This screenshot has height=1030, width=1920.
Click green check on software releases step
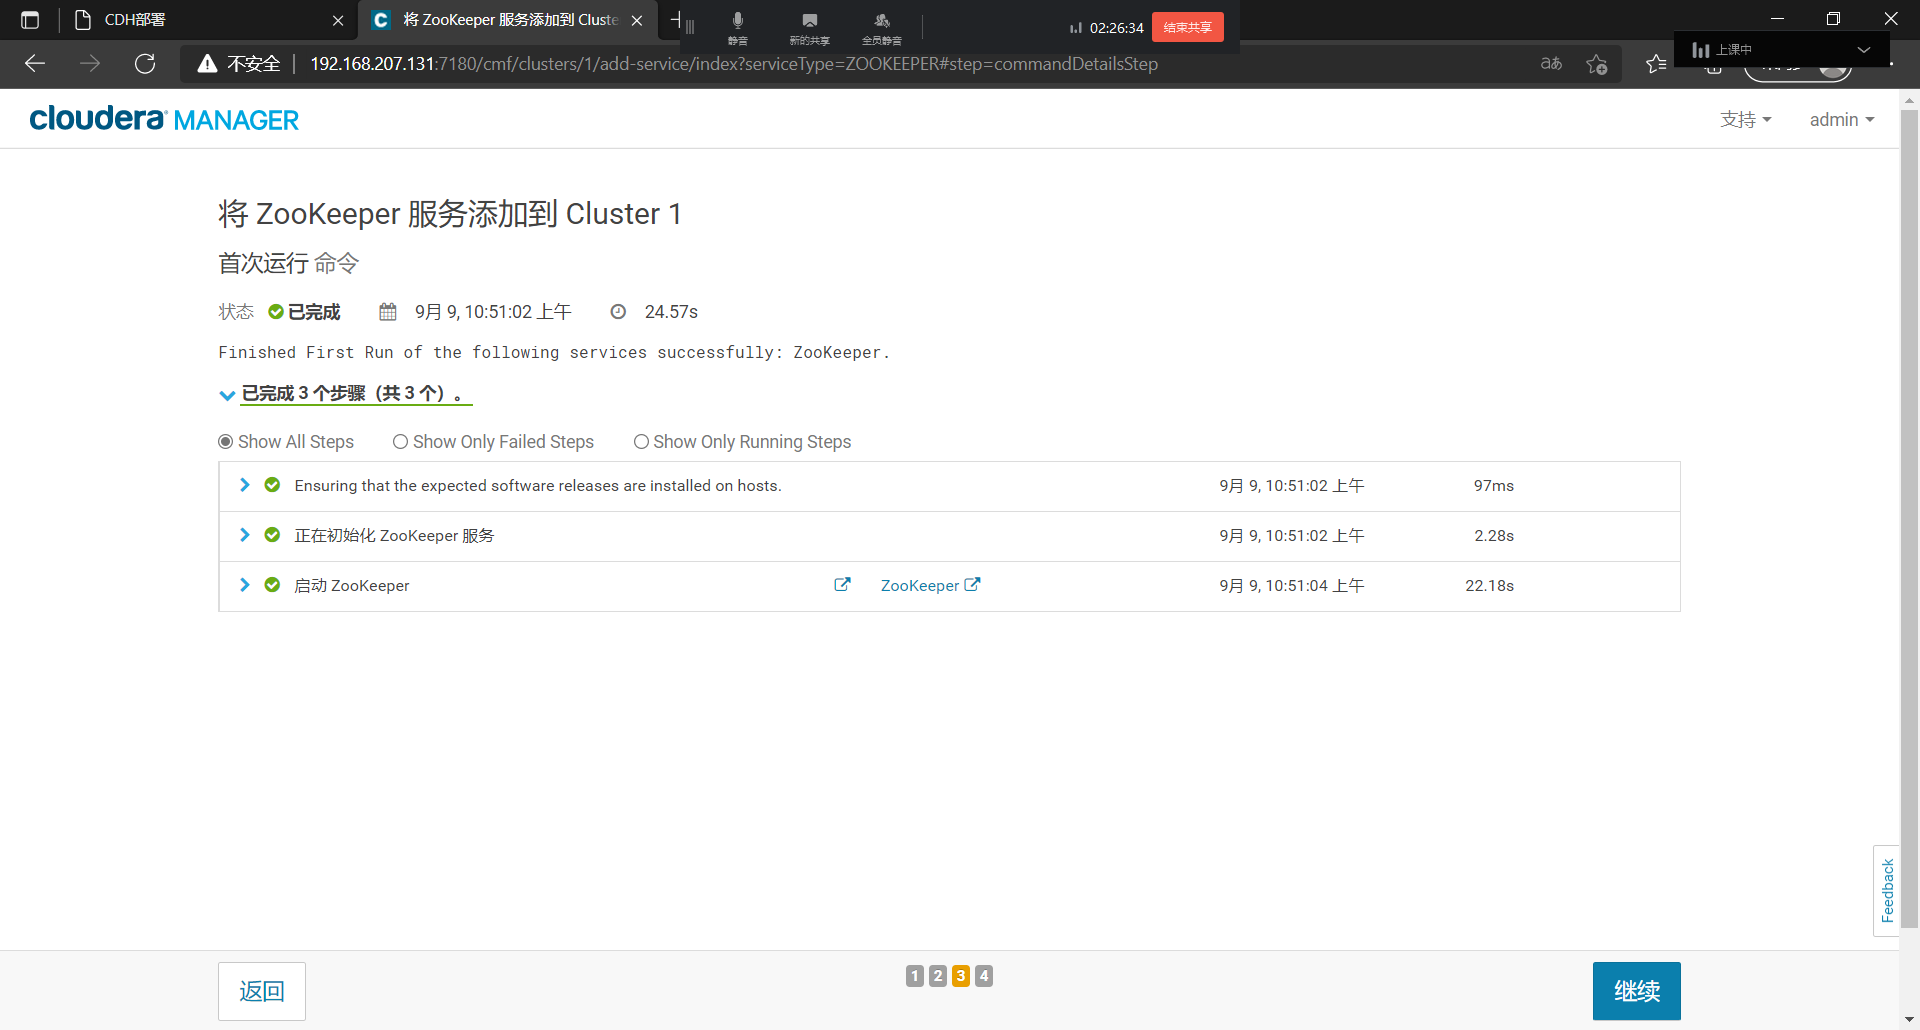click(x=272, y=485)
